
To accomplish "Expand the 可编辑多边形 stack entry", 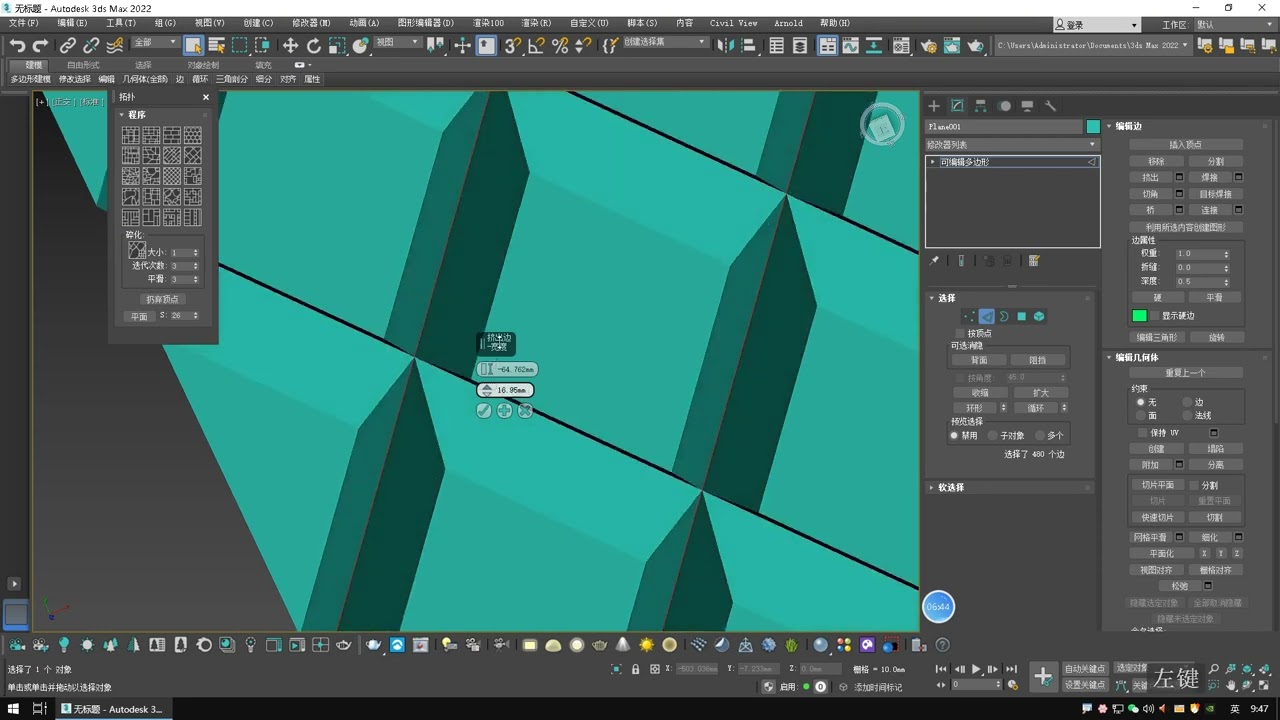I will [933, 162].
